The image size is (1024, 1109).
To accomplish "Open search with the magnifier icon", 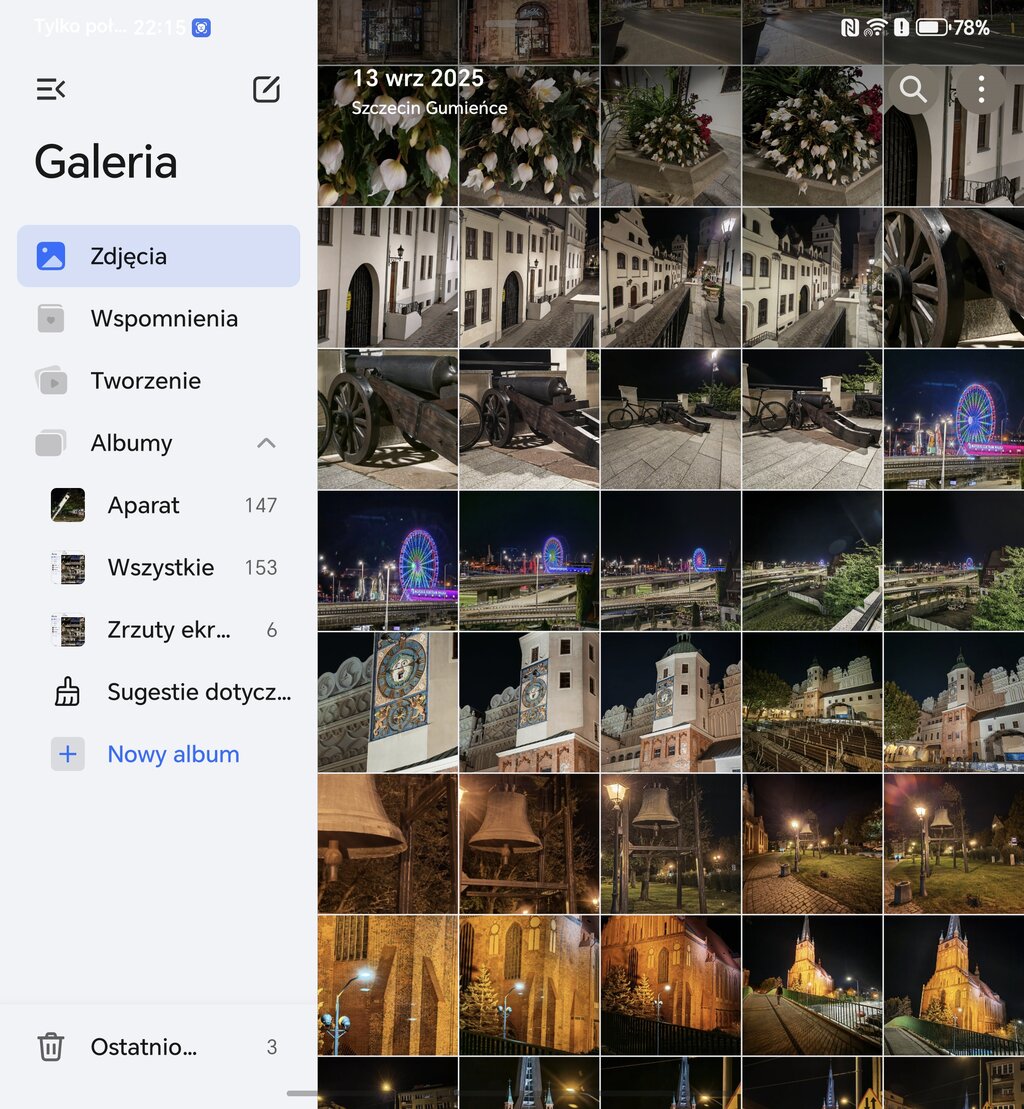I will click(913, 90).
